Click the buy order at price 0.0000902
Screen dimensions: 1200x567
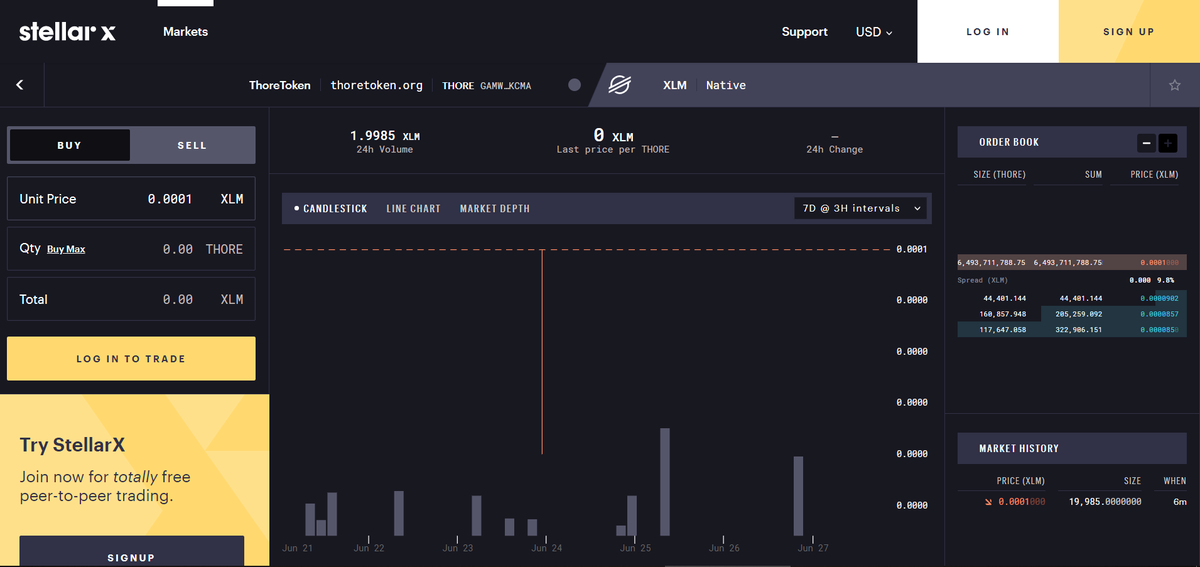click(1071, 298)
